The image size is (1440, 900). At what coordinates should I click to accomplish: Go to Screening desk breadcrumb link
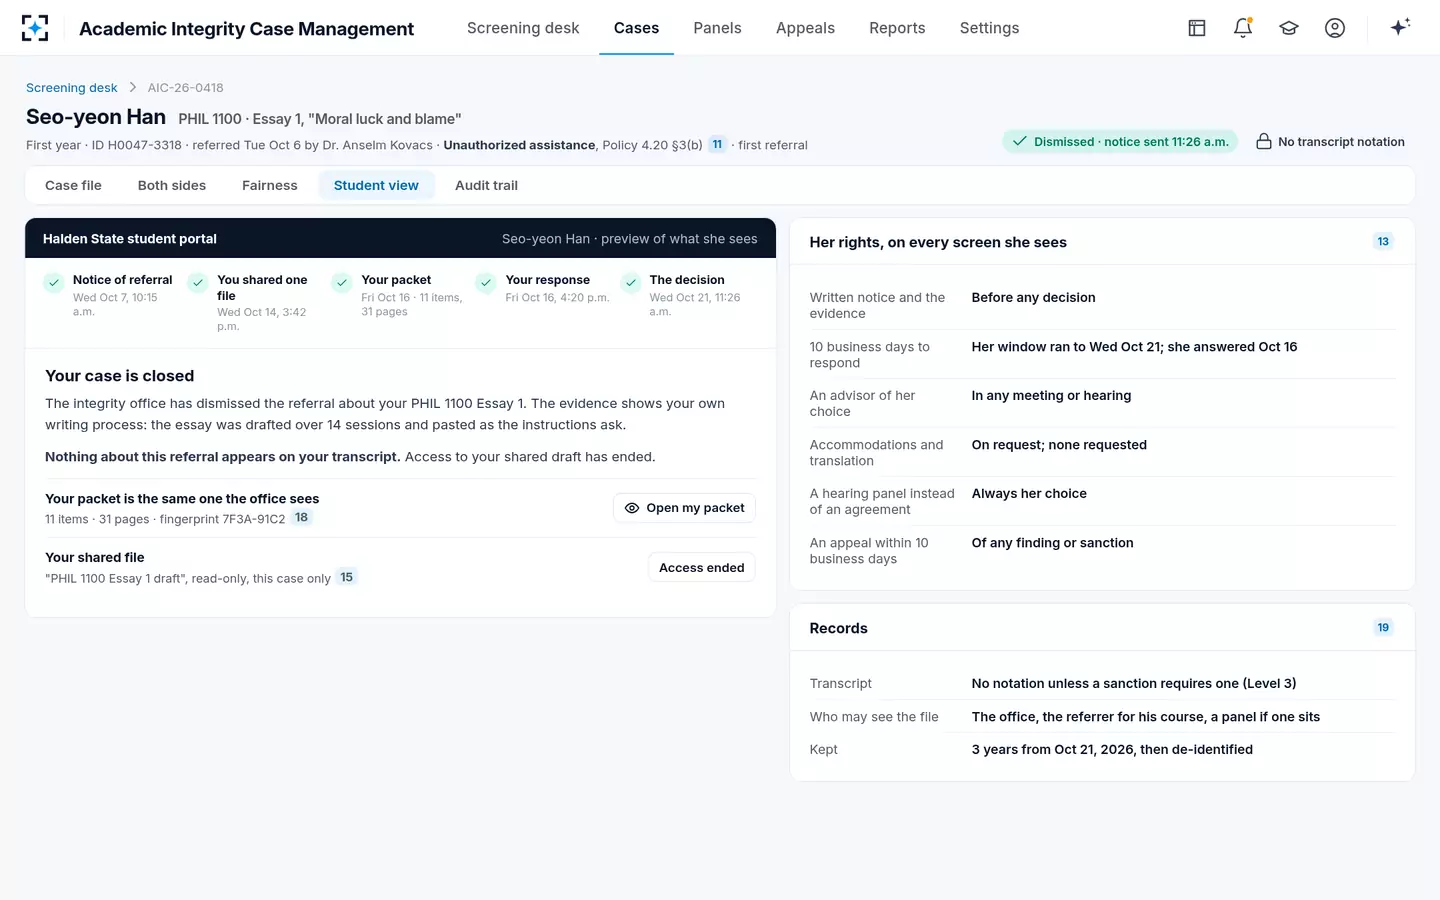coord(72,88)
